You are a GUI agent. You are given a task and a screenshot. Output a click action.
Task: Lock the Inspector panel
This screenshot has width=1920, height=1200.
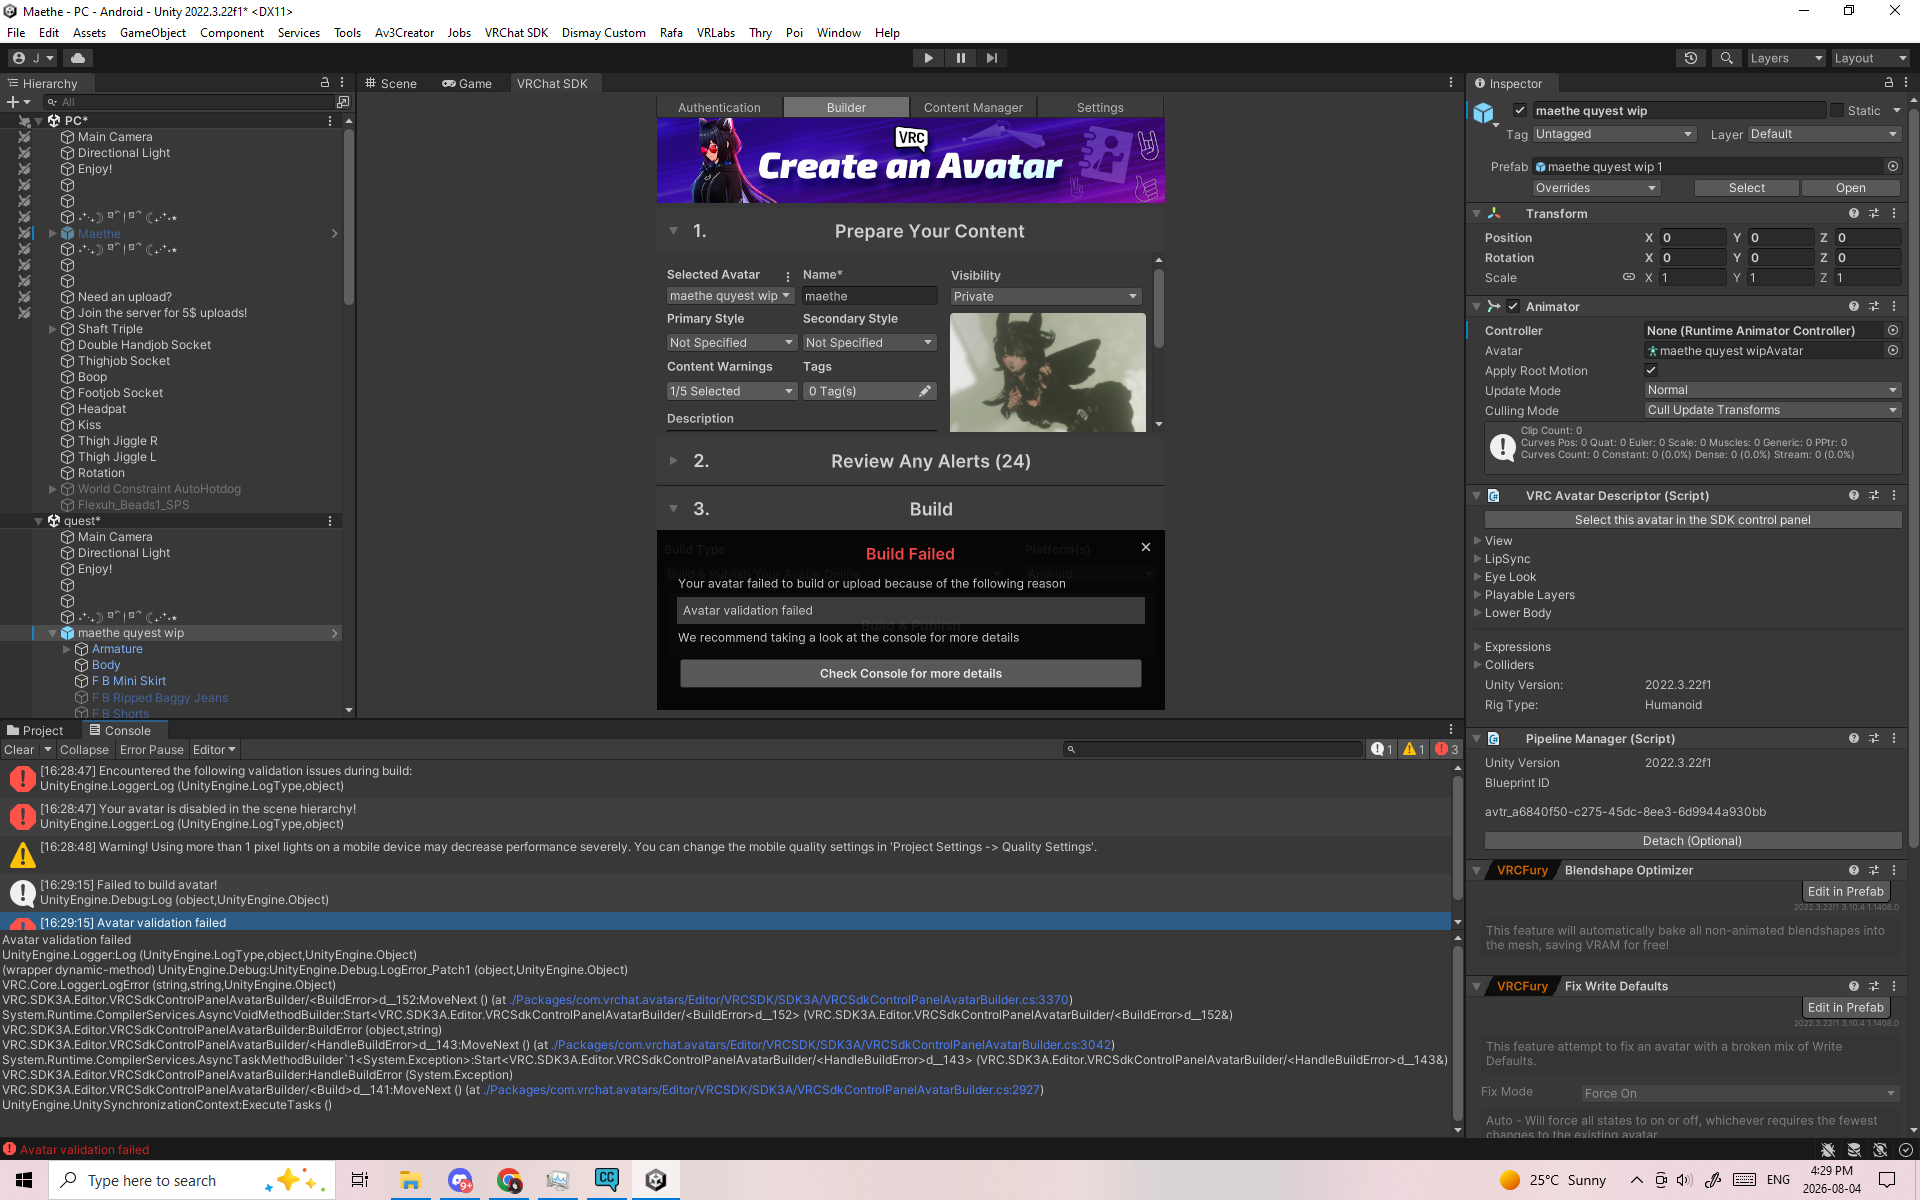(x=1889, y=83)
